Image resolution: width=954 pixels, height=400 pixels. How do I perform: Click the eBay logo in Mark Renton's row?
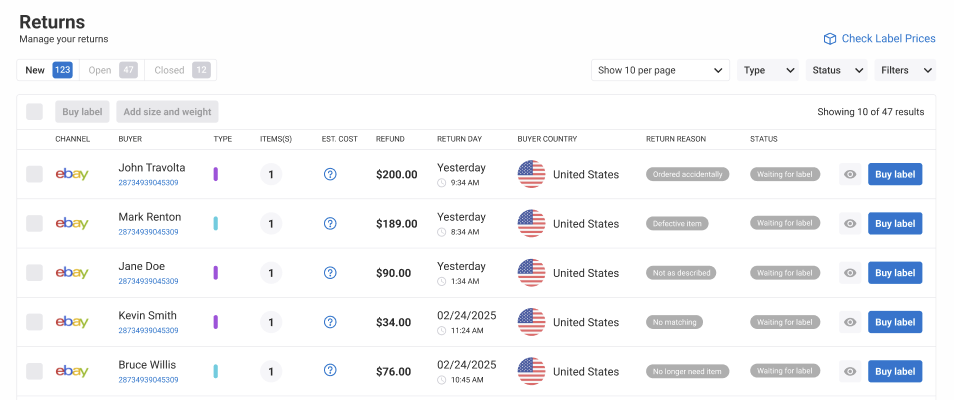[72, 224]
